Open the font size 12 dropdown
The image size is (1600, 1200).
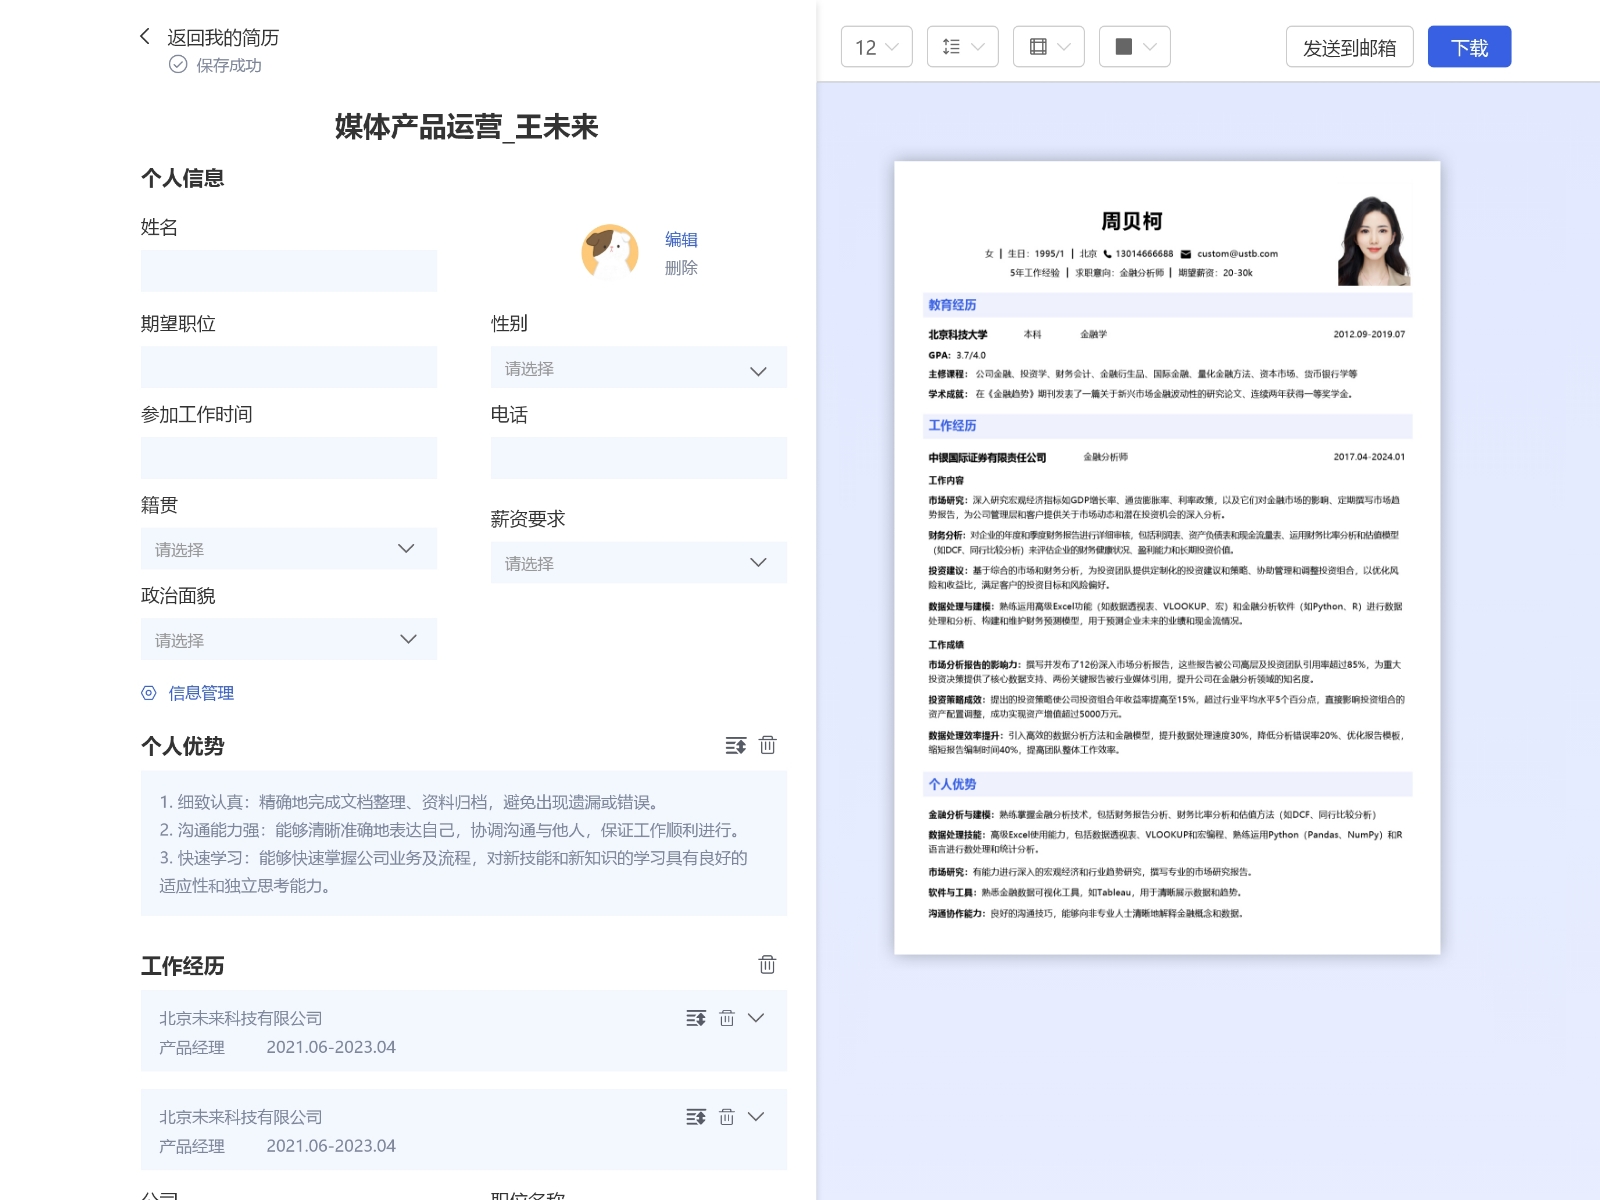pyautogui.click(x=877, y=47)
